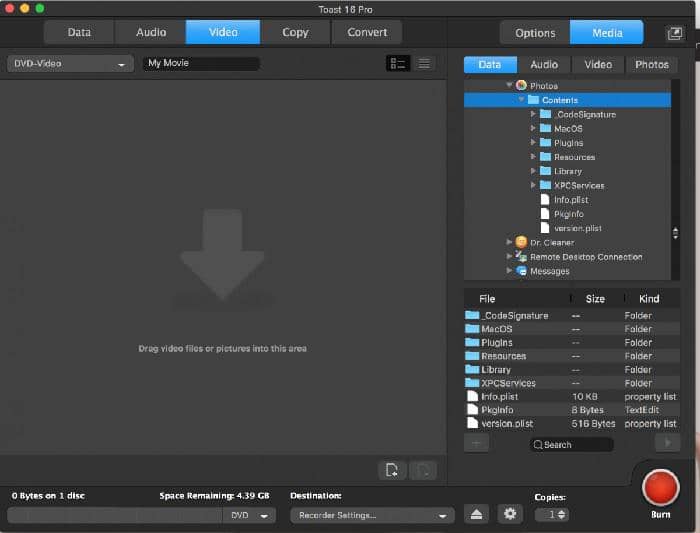This screenshot has height=533, width=700.
Task: Expand the Remote Desktop Connection node
Action: (509, 257)
